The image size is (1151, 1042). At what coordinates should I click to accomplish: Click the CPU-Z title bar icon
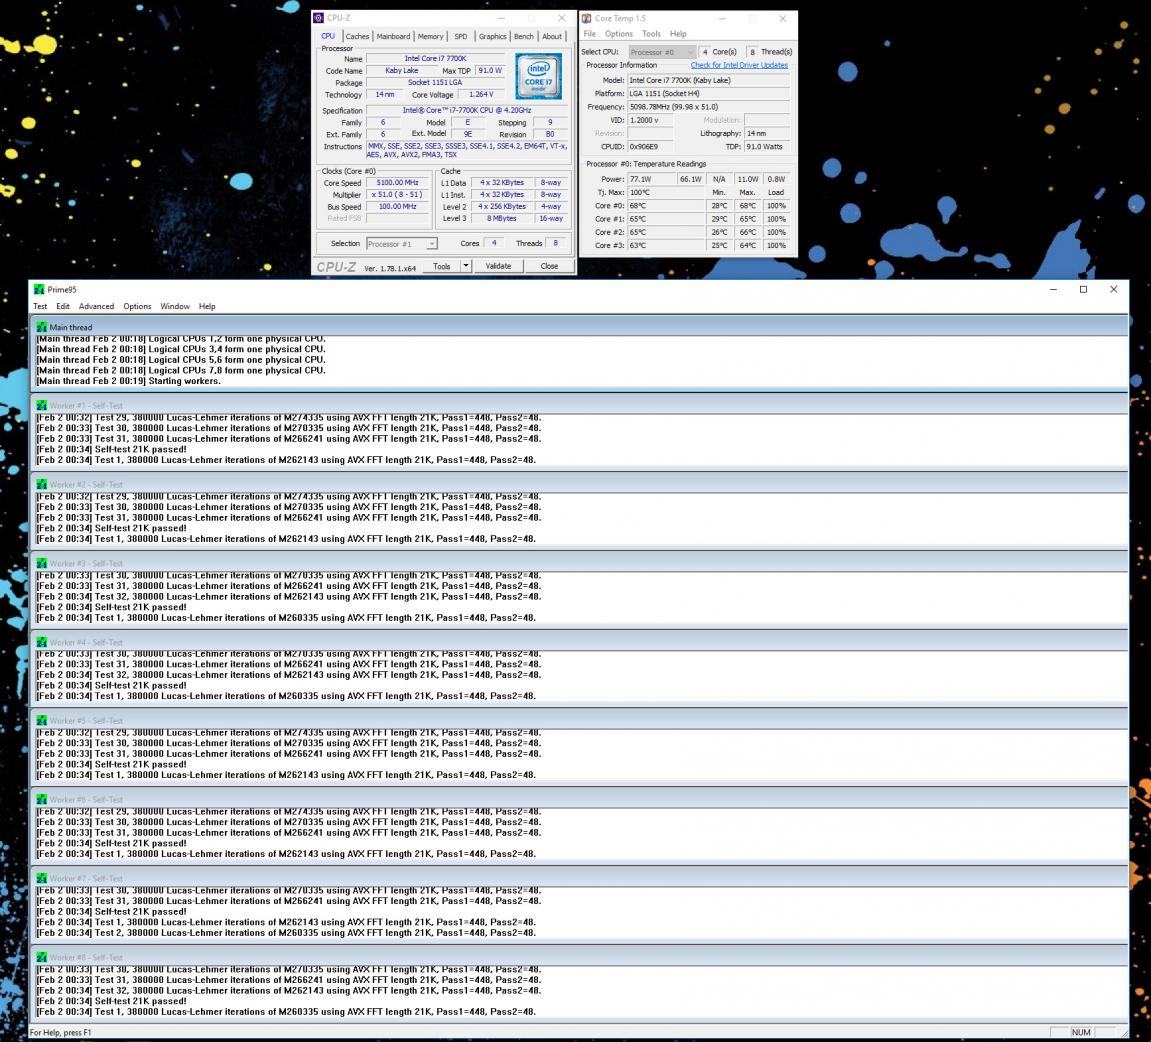(319, 18)
